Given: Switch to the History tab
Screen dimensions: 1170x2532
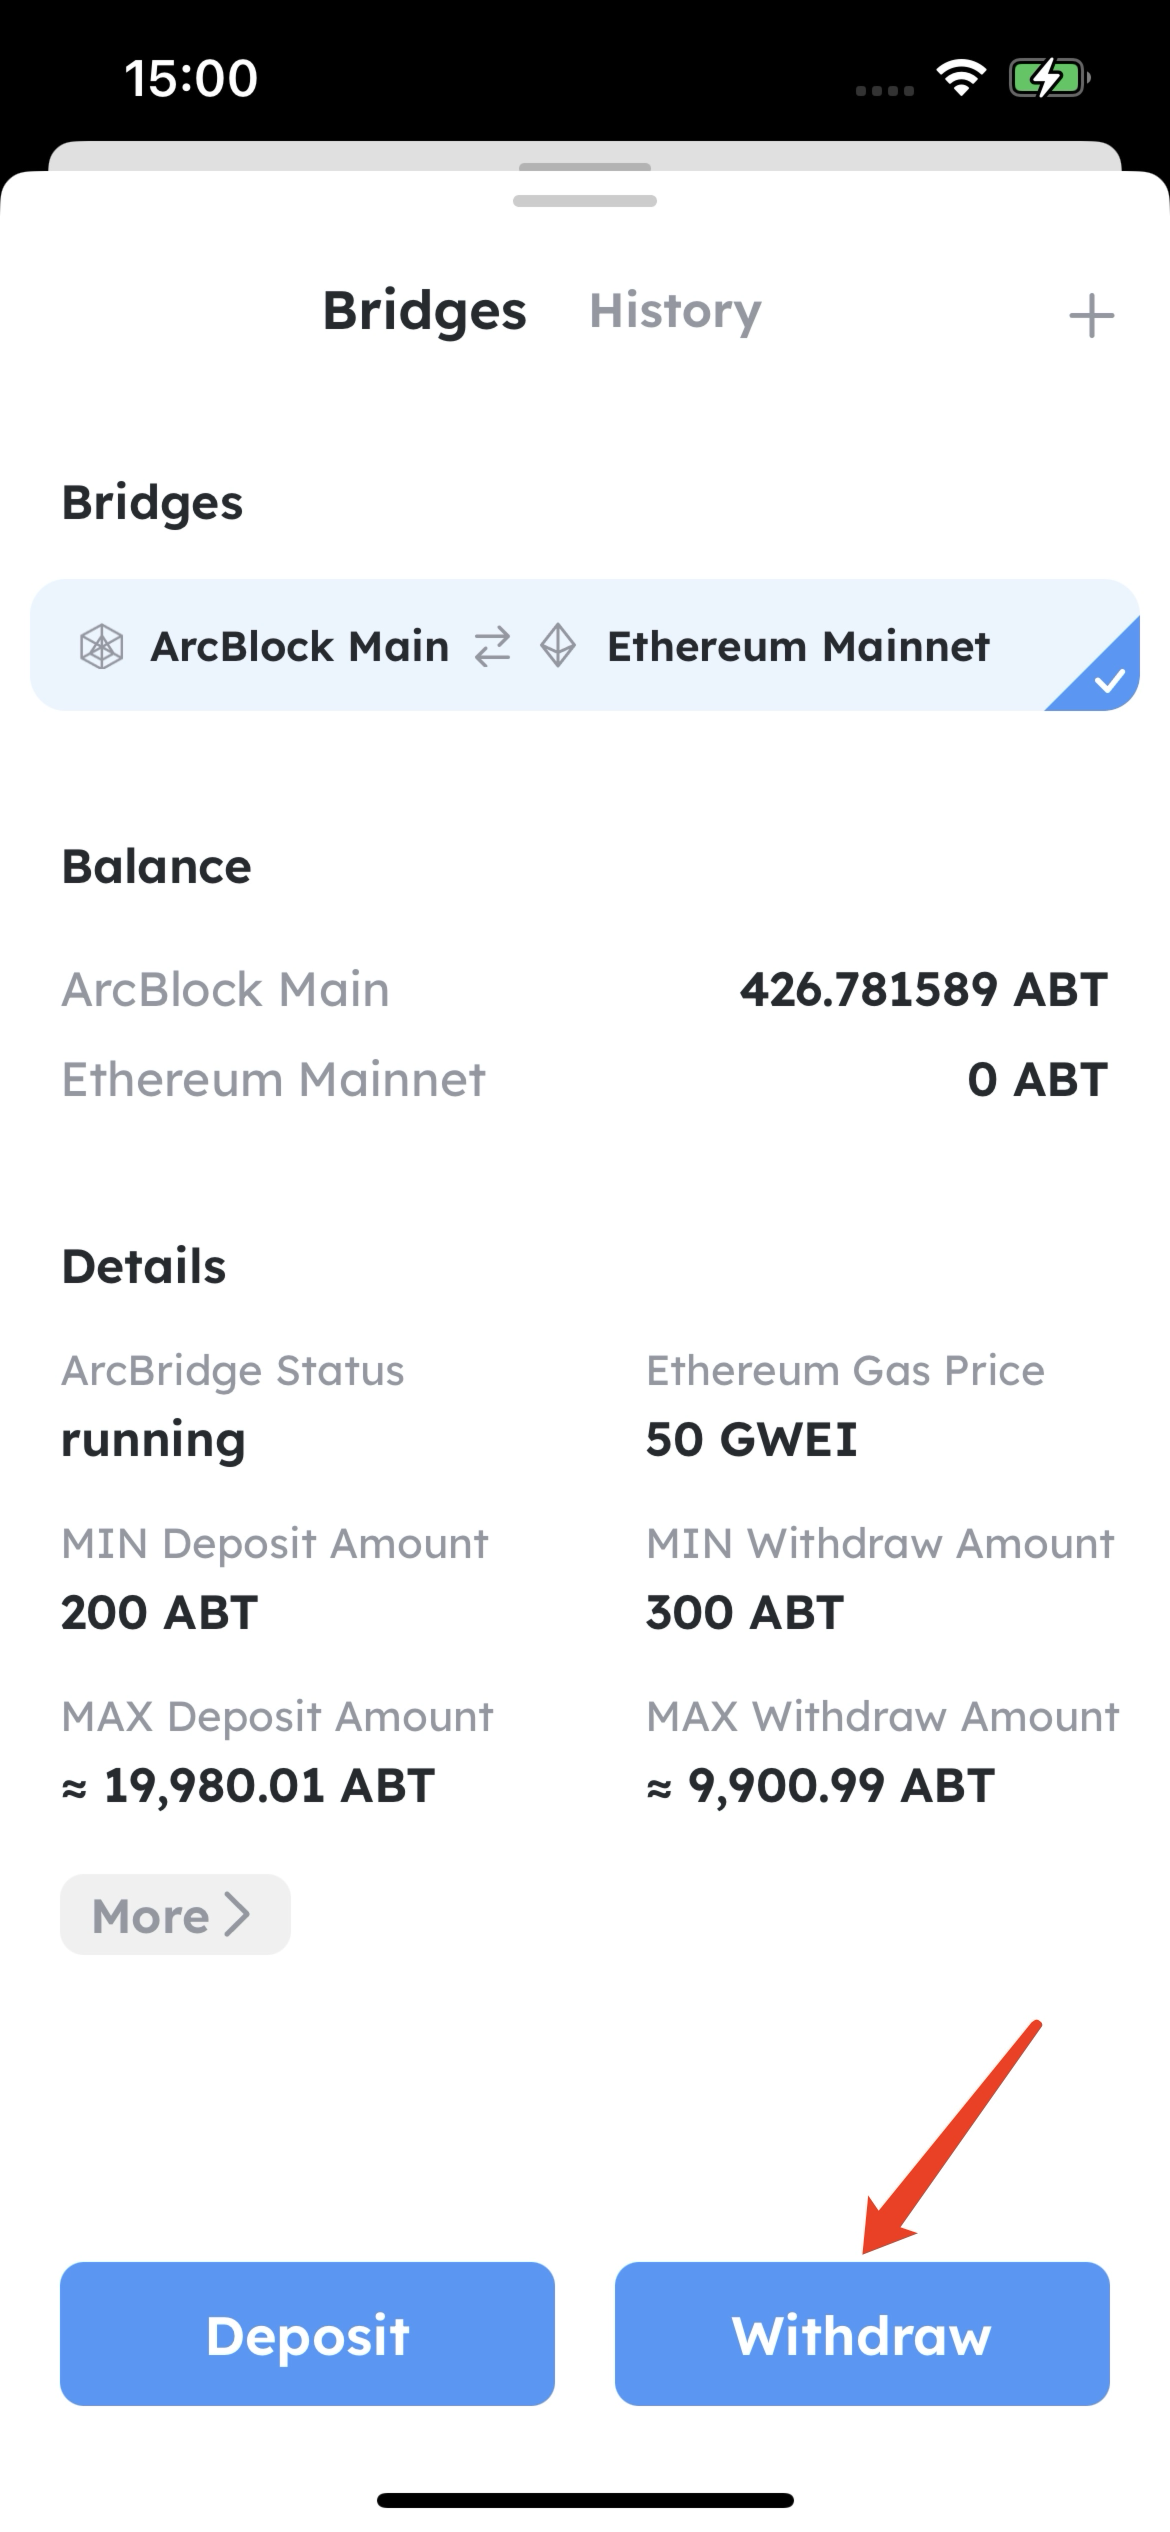Looking at the screenshot, I should pos(675,311).
